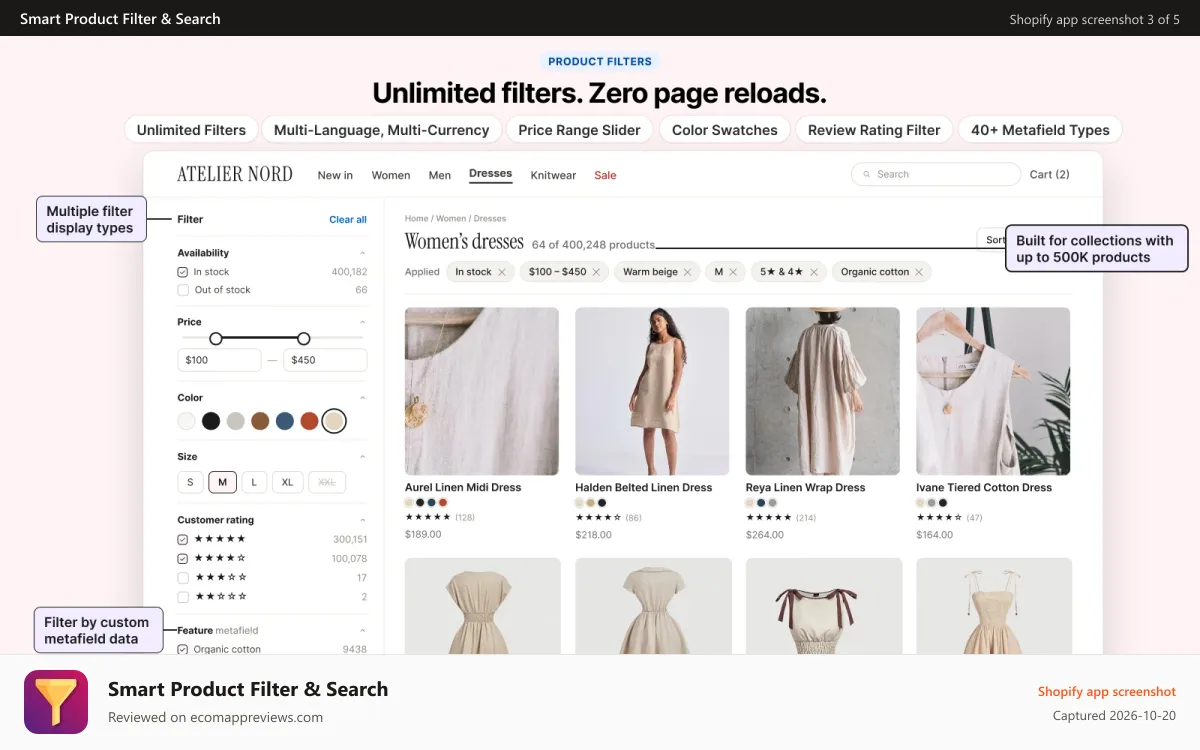Select the black color swatch

(211, 421)
